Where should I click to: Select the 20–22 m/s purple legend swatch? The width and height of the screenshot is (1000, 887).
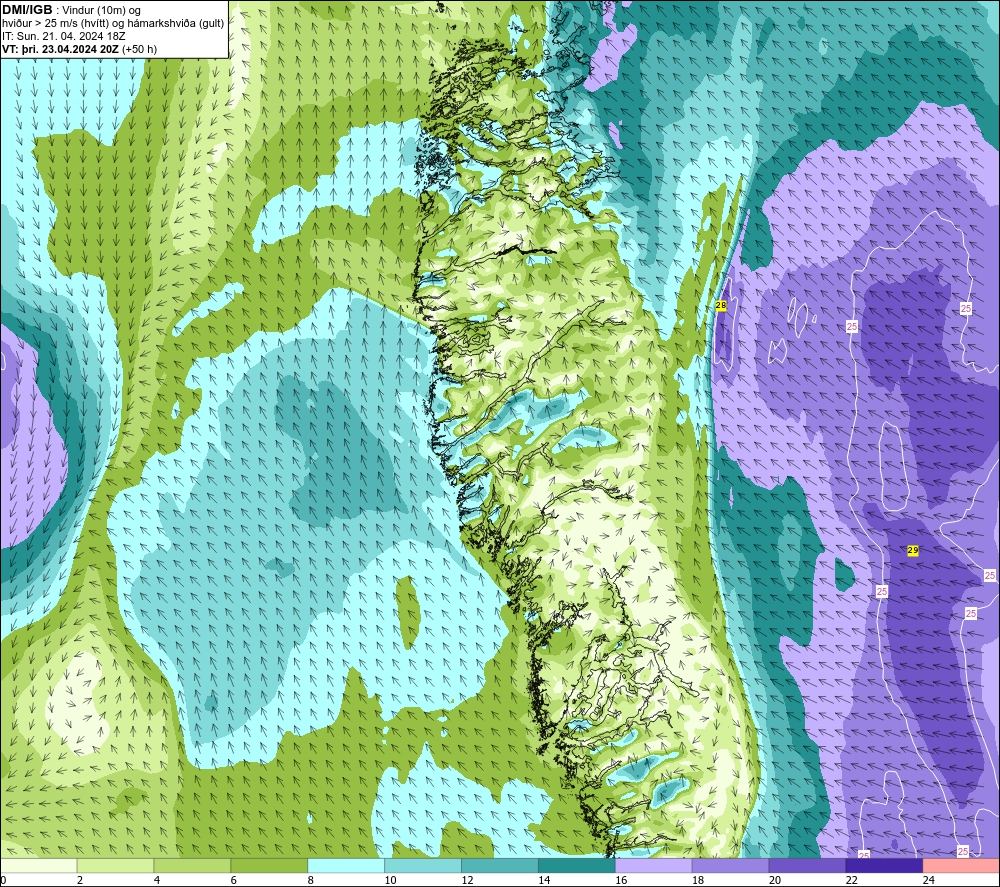807,866
